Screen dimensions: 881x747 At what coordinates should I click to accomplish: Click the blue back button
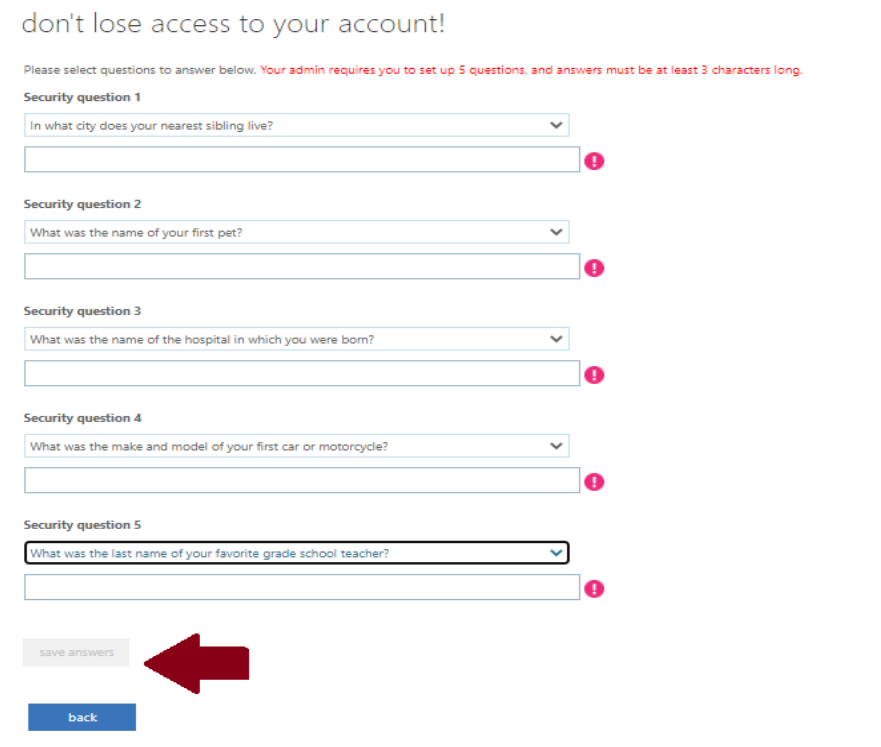tap(82, 717)
